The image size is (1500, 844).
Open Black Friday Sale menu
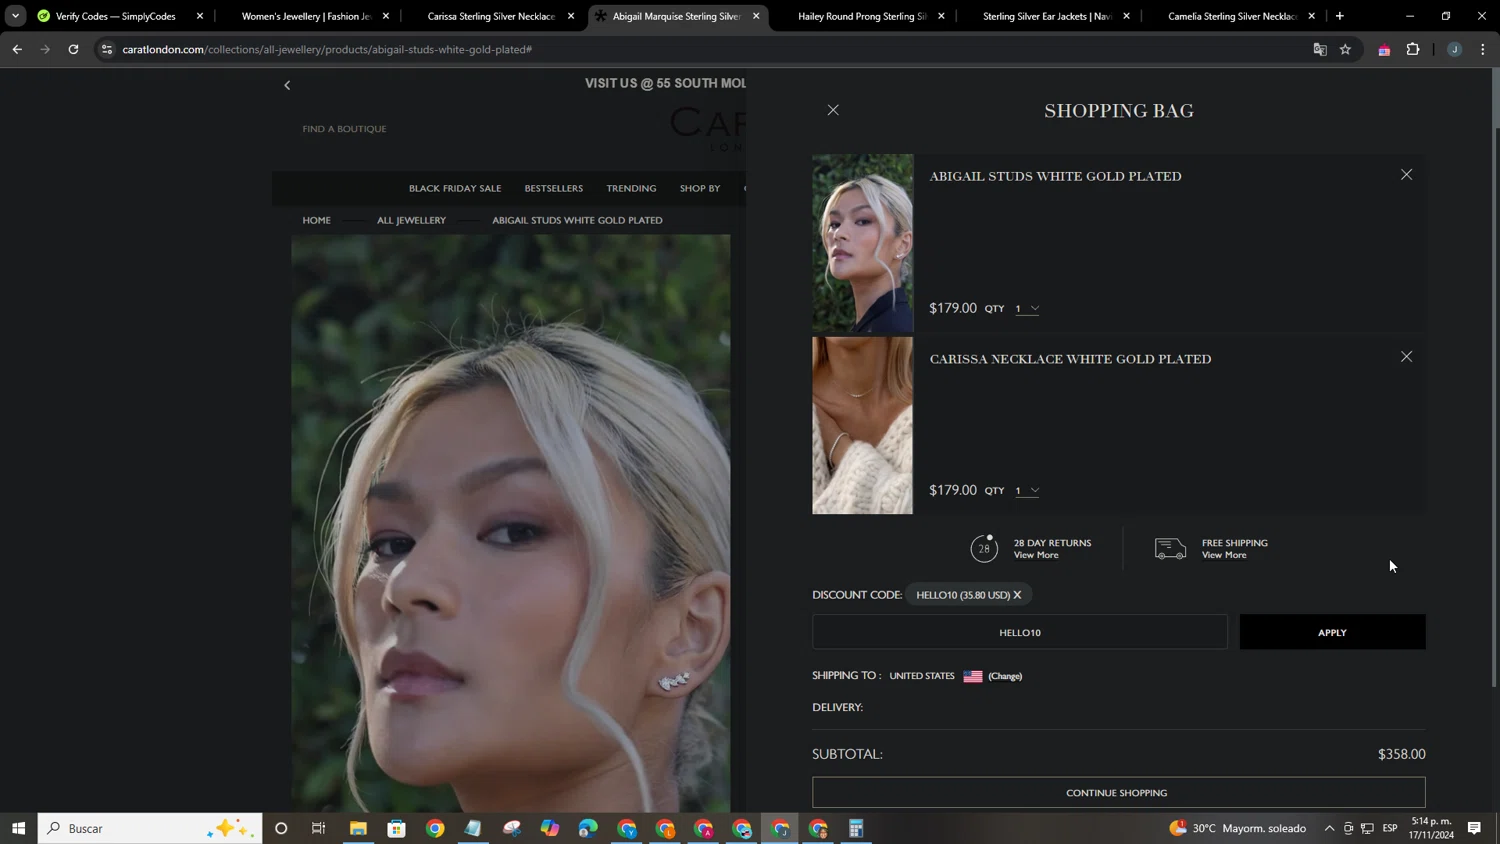(x=455, y=188)
